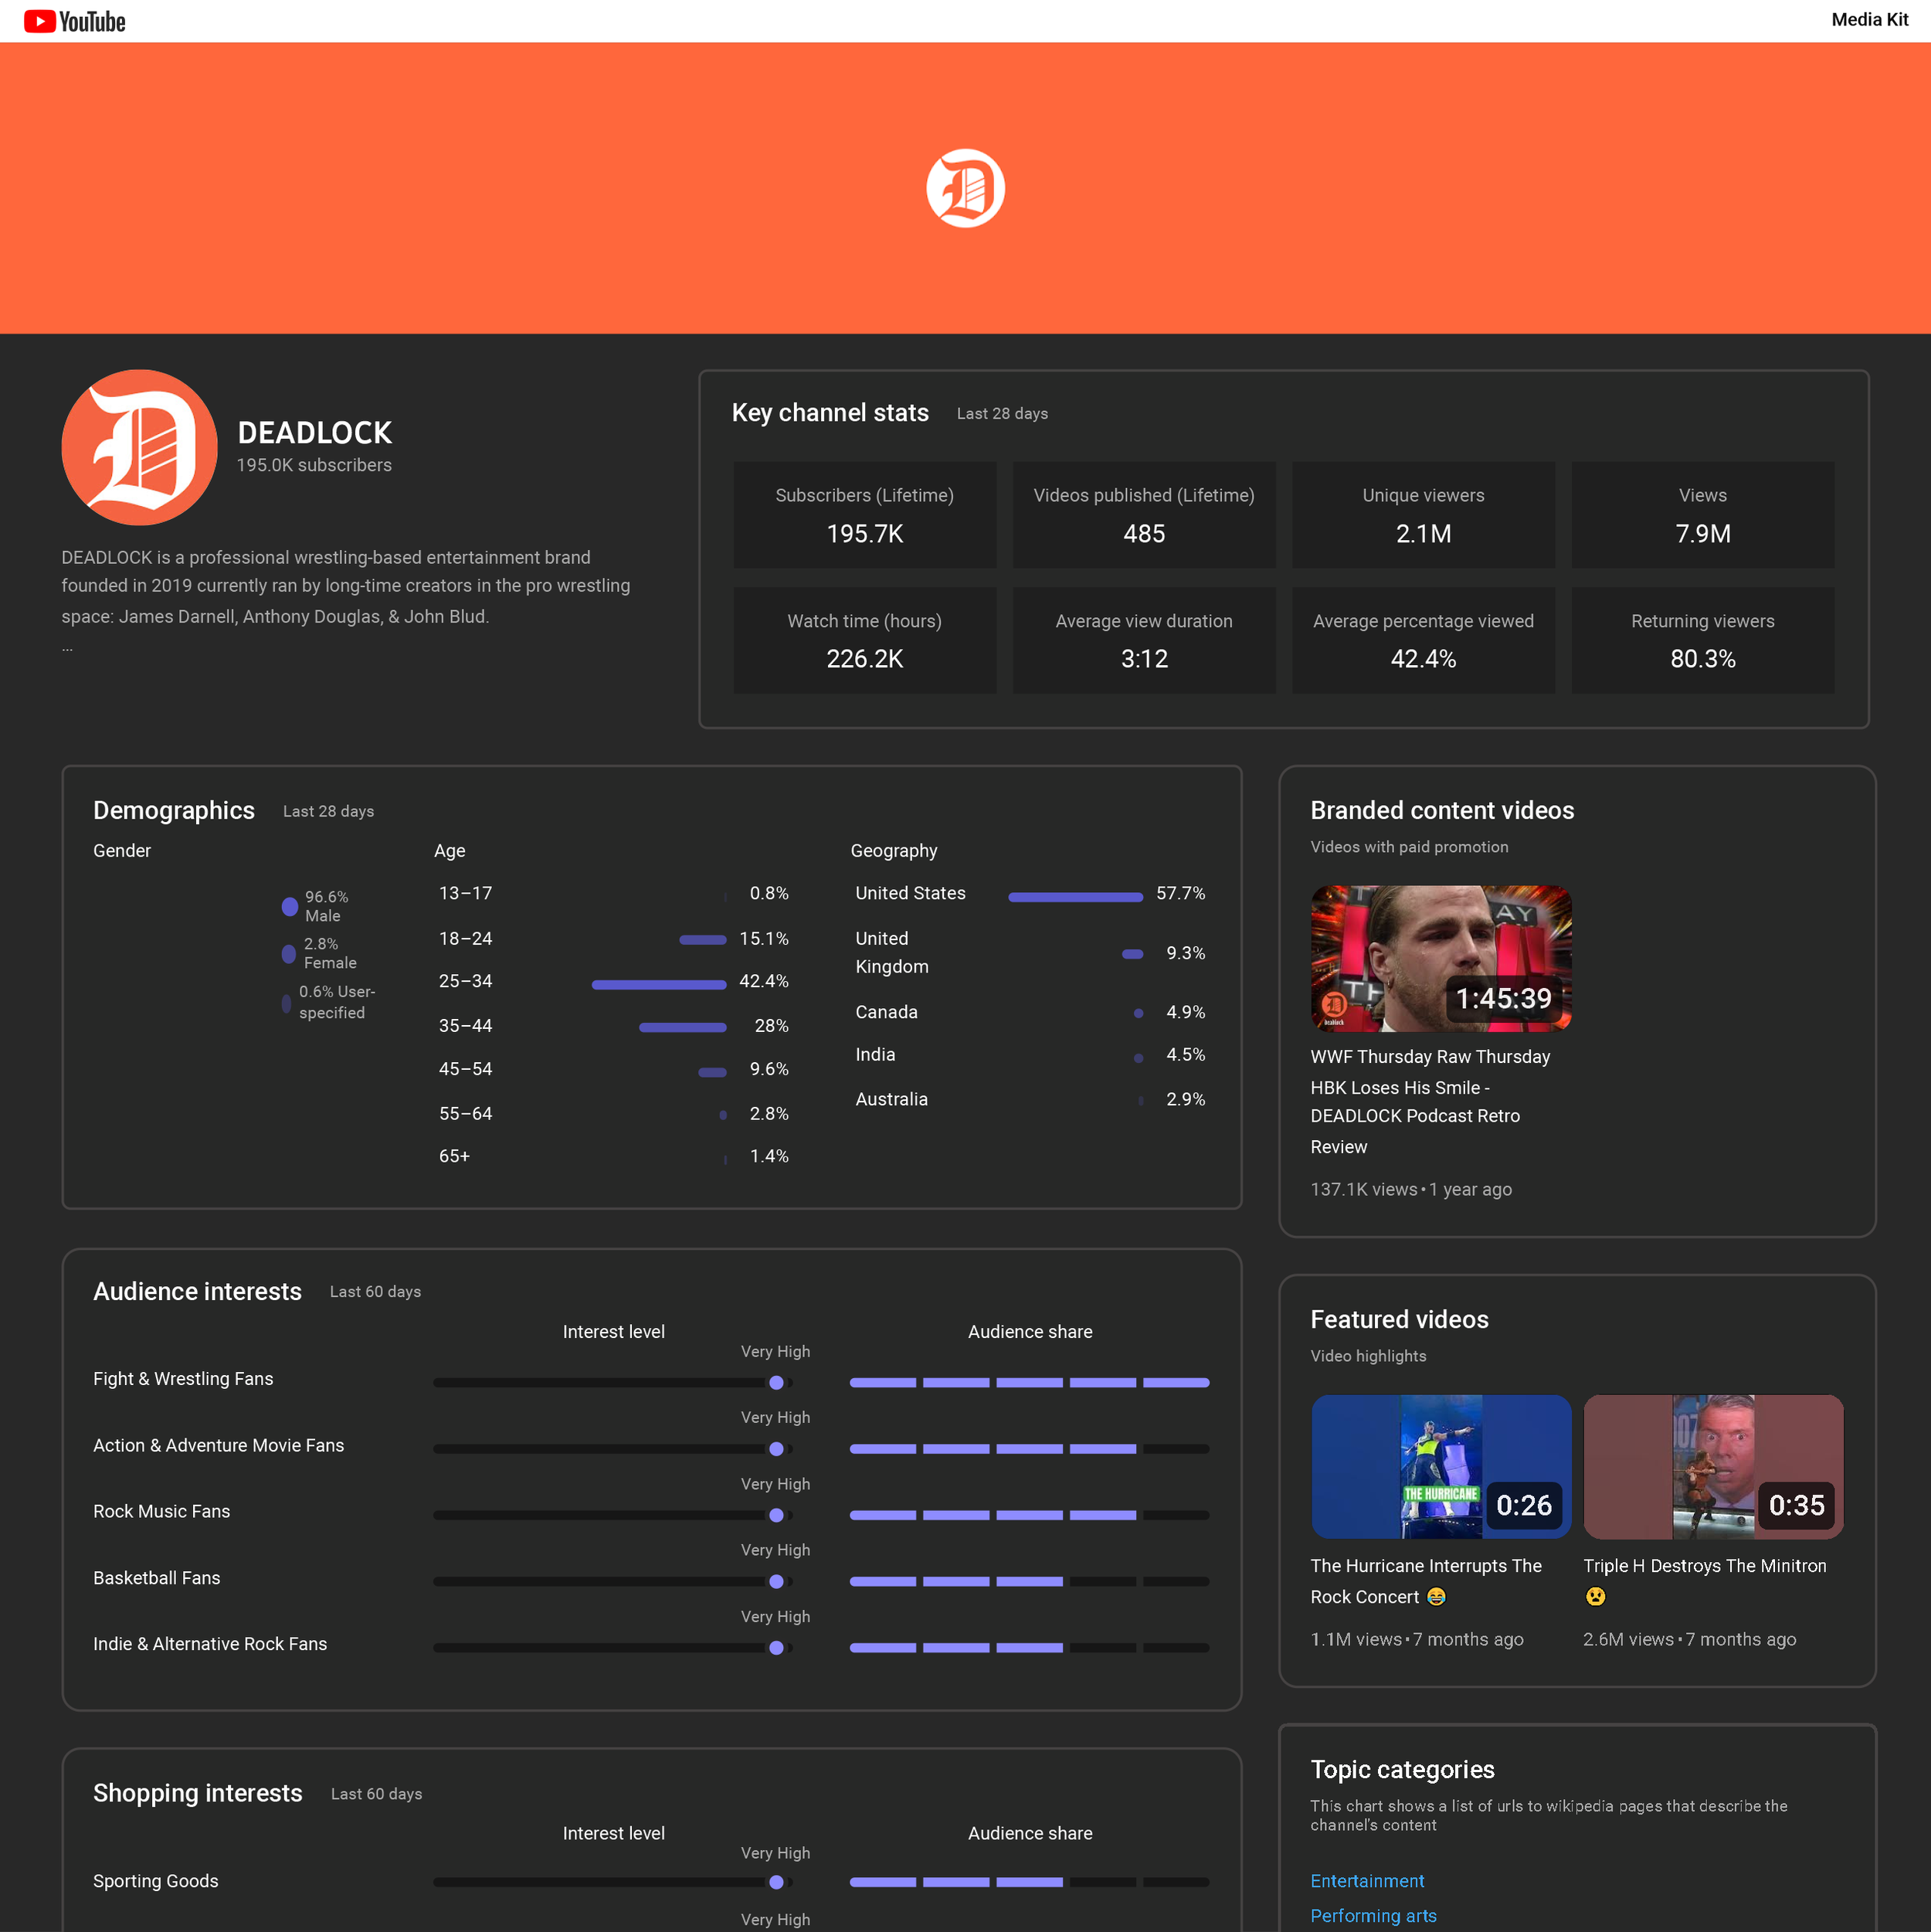Click the Female gender legend dot
Viewport: 1931px width, 1932px height.
coord(289,953)
